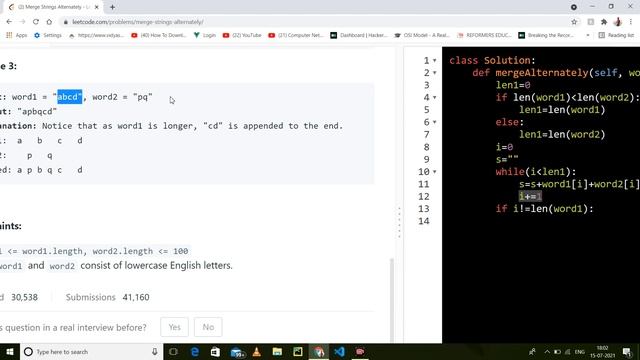Launch Microsoft Edge from the taskbar
The image size is (640, 360).
tap(194, 351)
